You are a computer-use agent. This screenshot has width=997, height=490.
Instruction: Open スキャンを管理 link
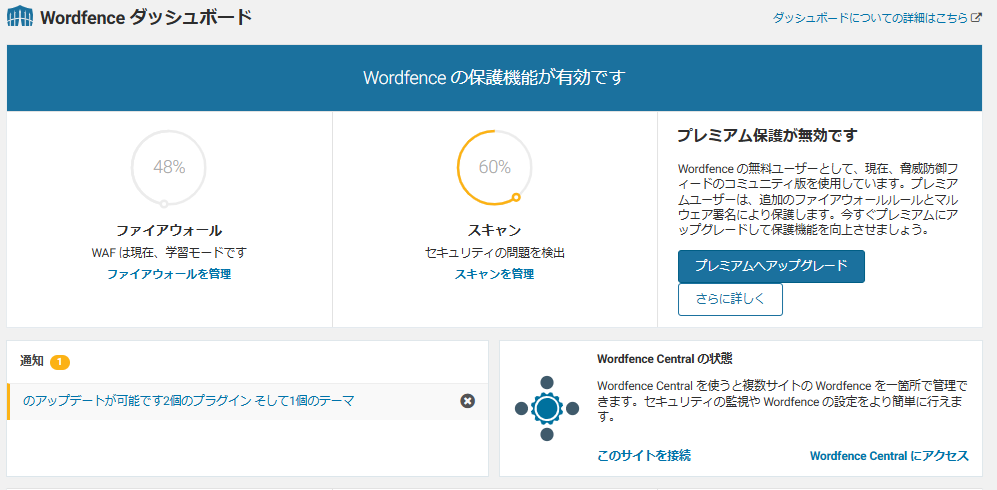click(494, 275)
